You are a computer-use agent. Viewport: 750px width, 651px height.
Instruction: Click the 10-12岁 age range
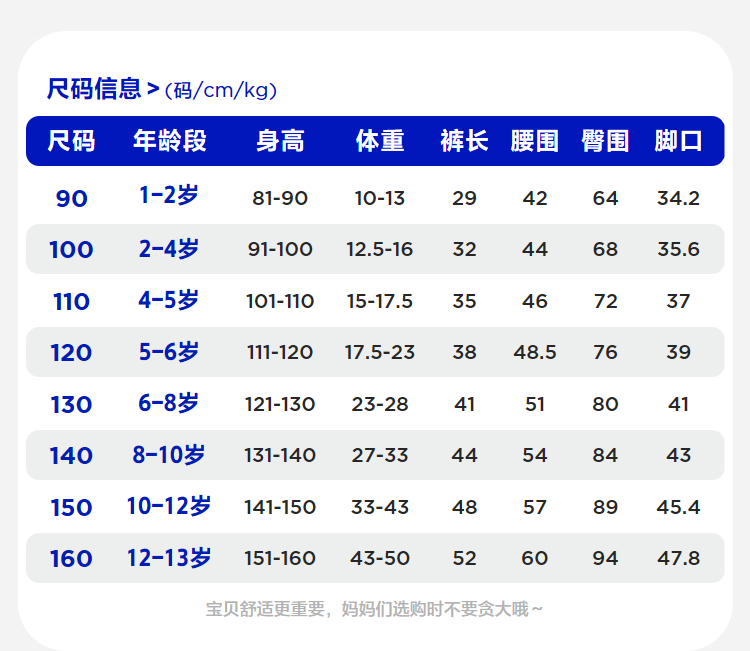[169, 506]
